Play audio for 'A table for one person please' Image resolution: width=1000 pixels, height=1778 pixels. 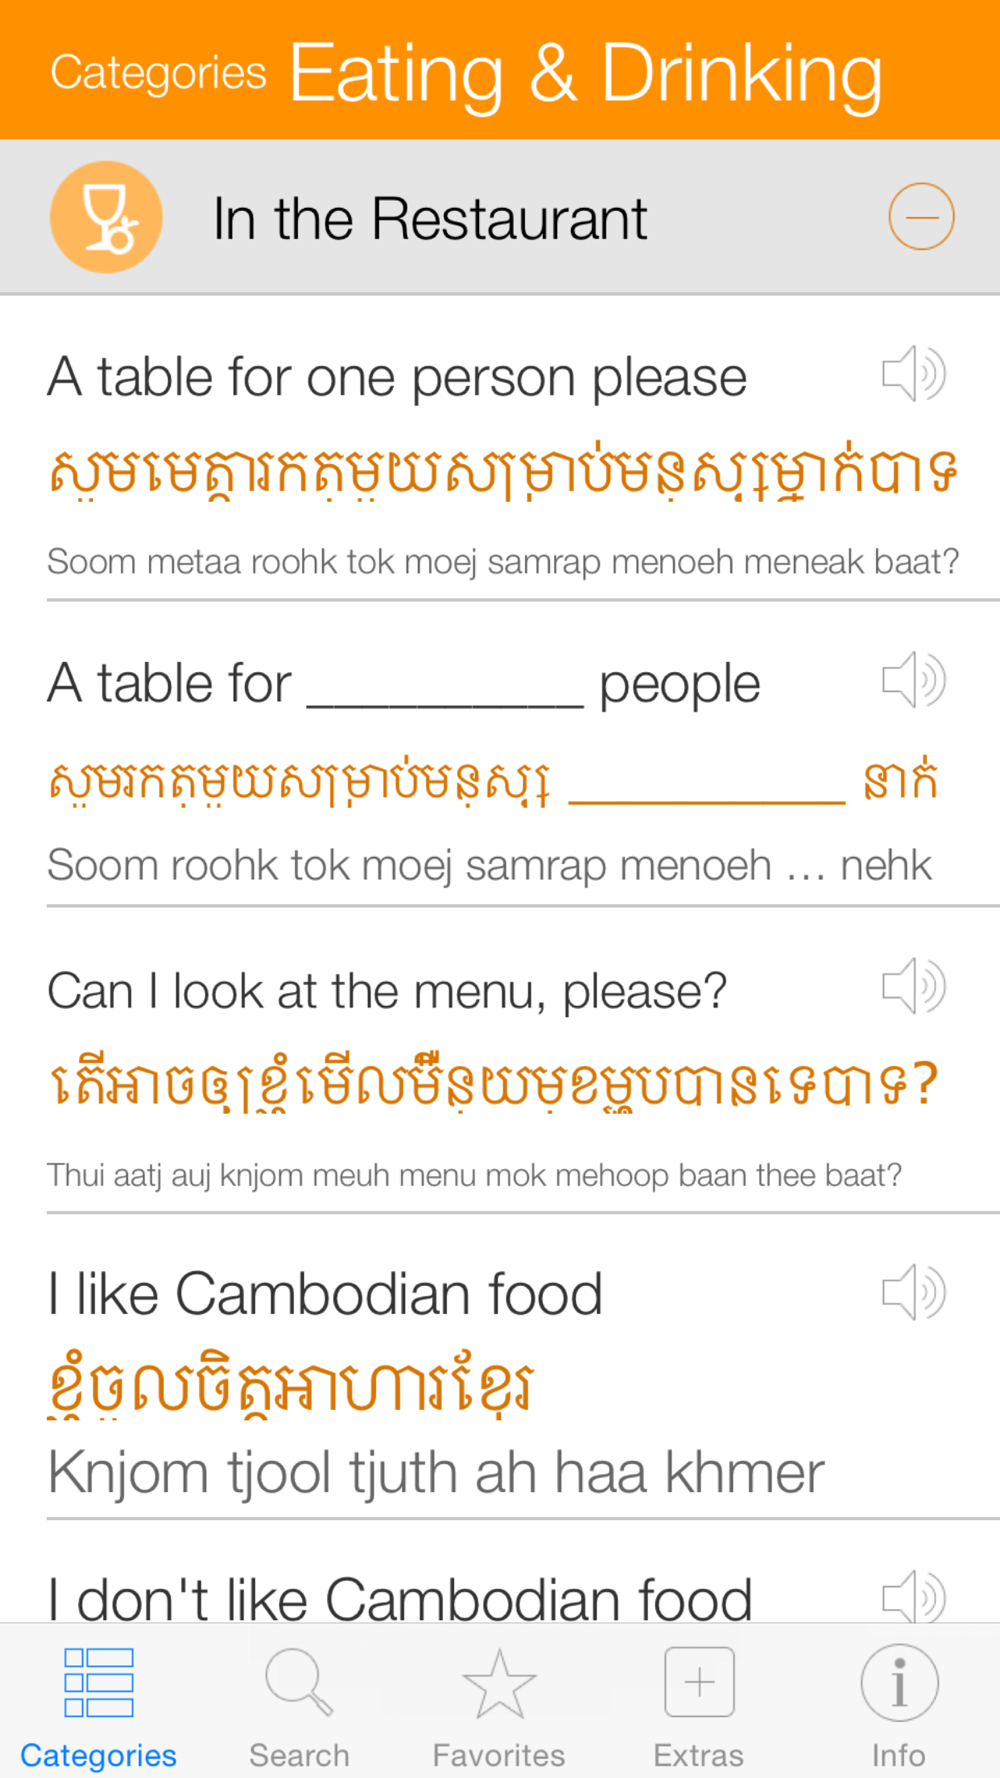[x=914, y=375]
